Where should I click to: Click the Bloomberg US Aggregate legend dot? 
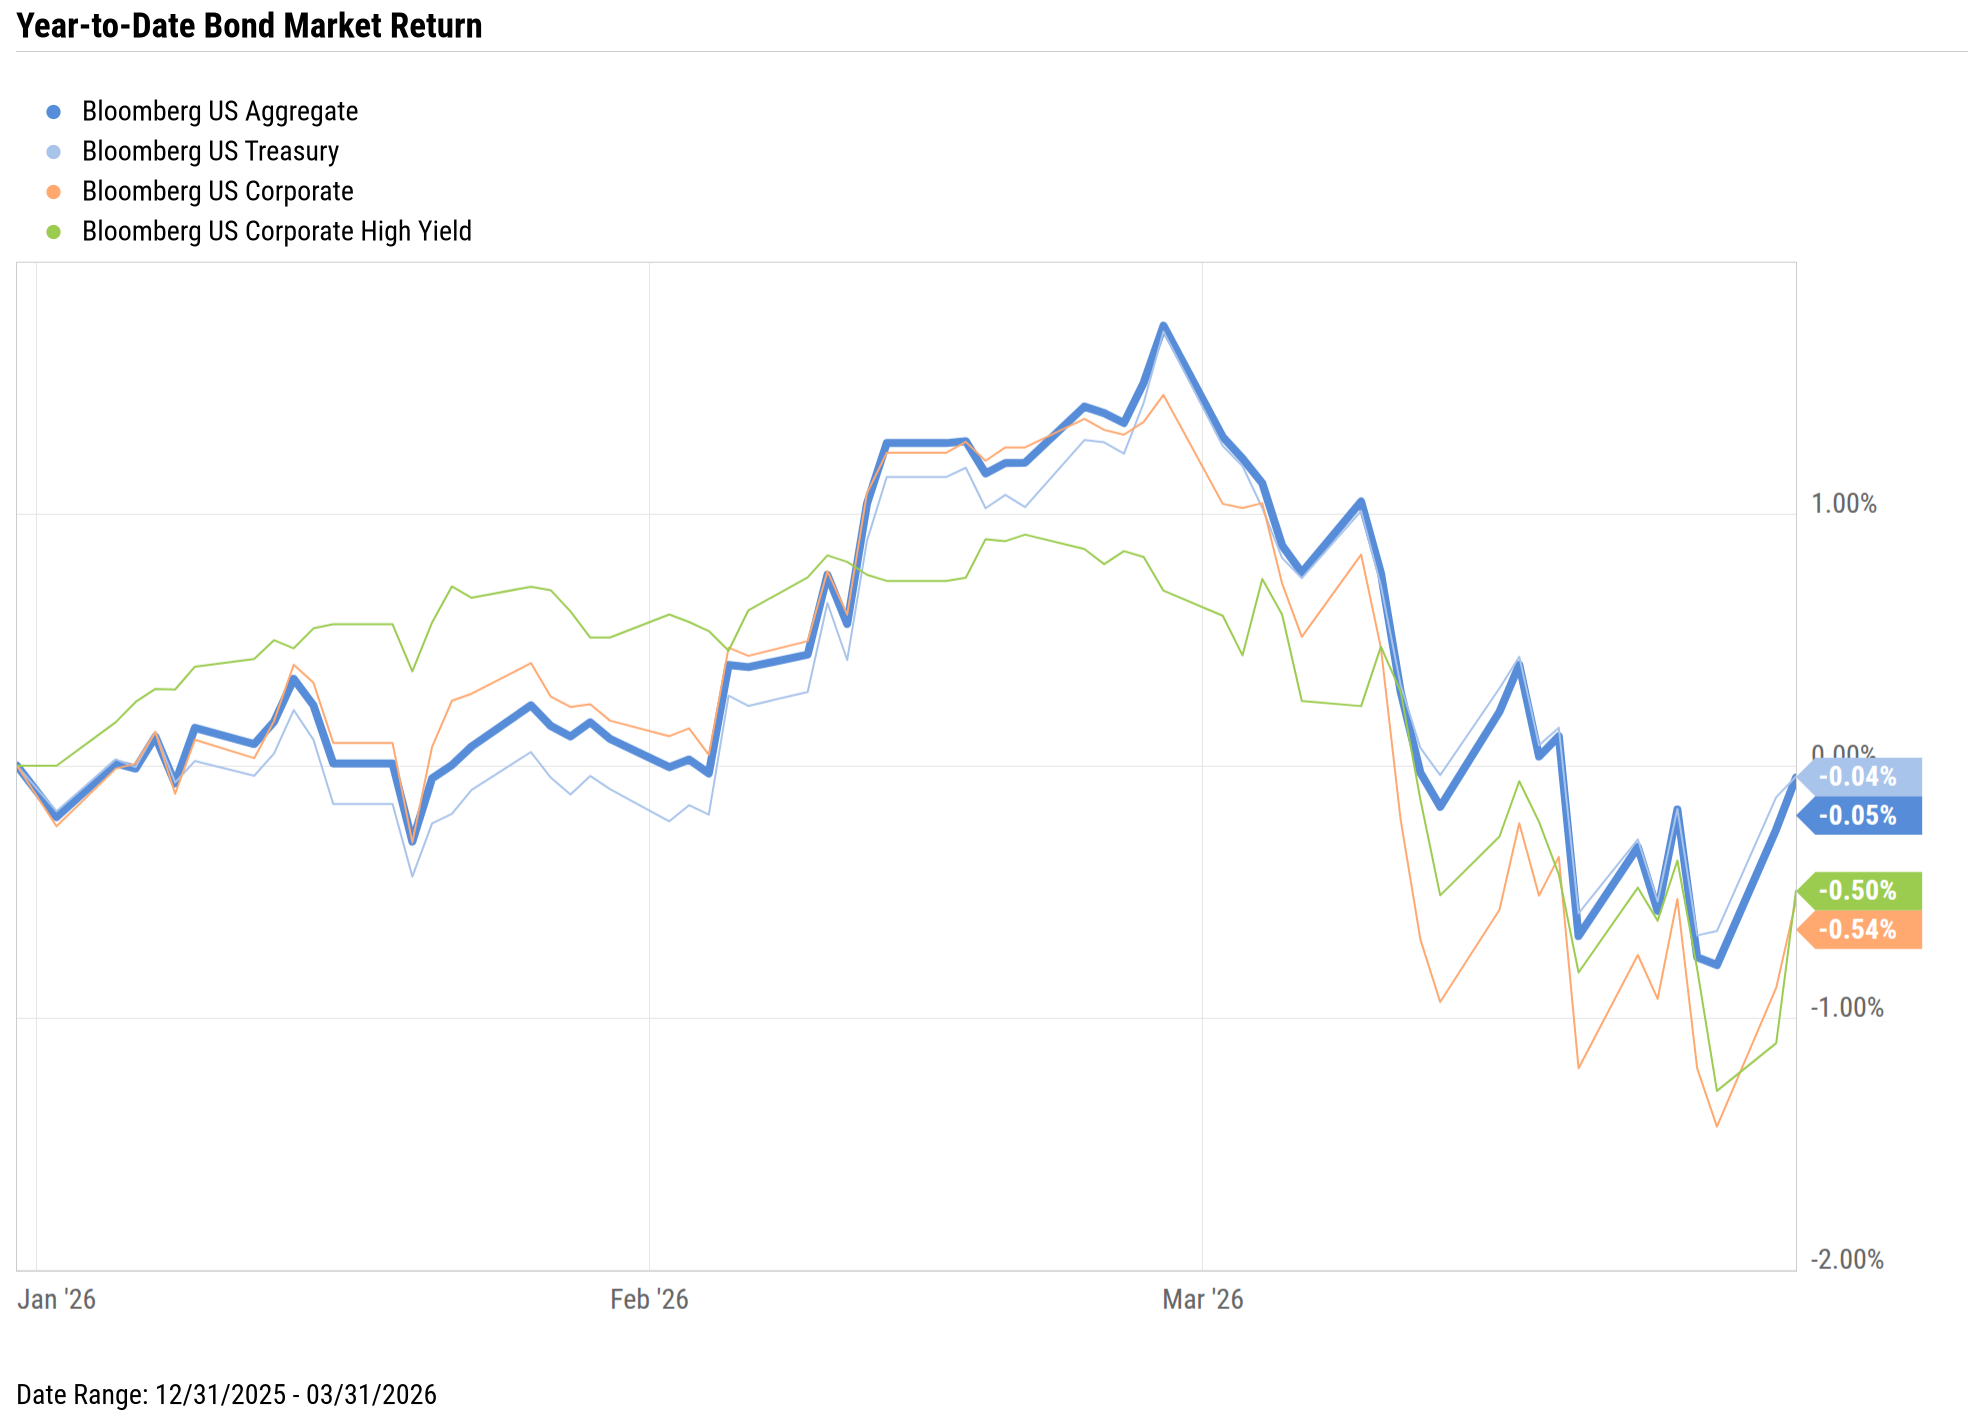[x=54, y=112]
